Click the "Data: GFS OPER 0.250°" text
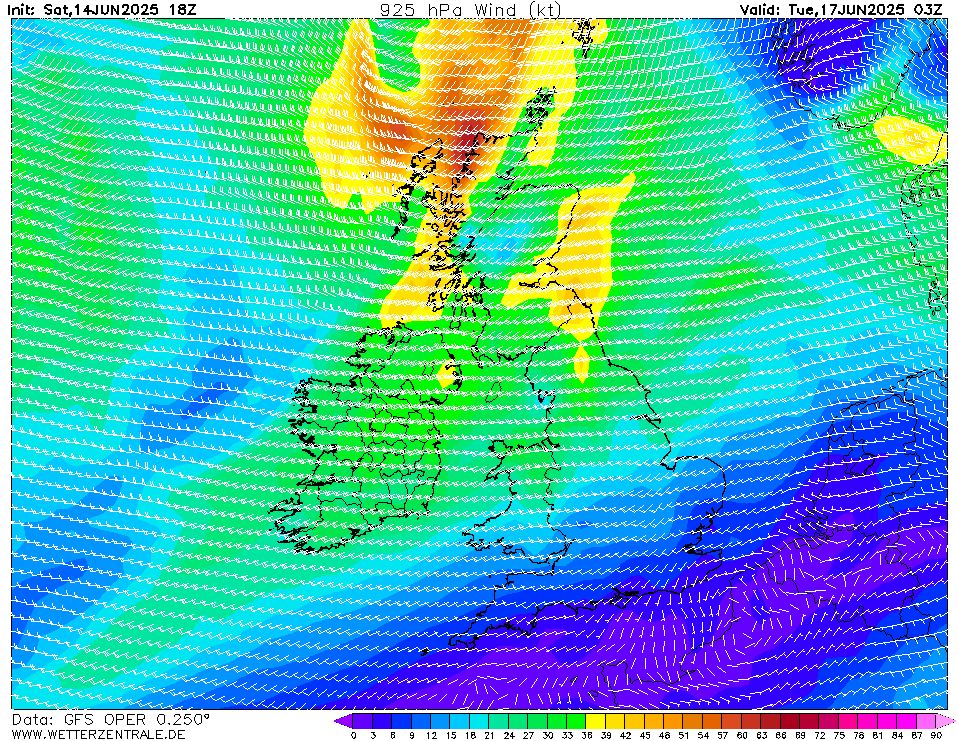The width and height of the screenshot is (959, 741). (x=111, y=720)
